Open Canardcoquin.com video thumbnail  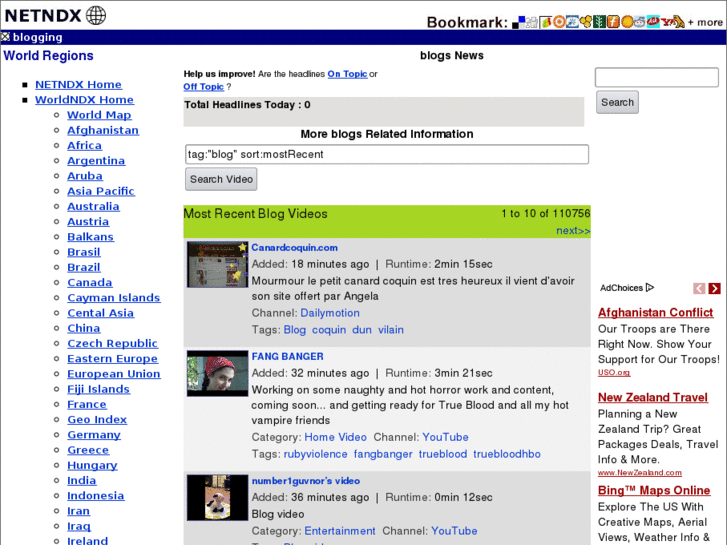217,264
